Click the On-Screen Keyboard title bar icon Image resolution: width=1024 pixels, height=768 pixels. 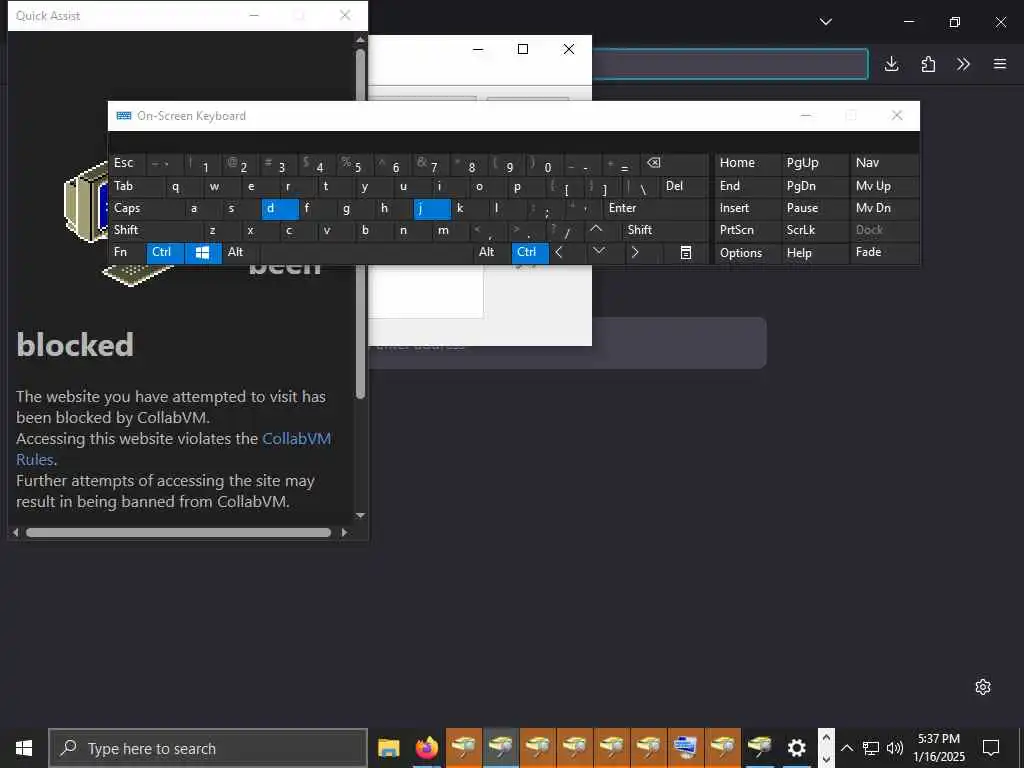click(x=123, y=116)
